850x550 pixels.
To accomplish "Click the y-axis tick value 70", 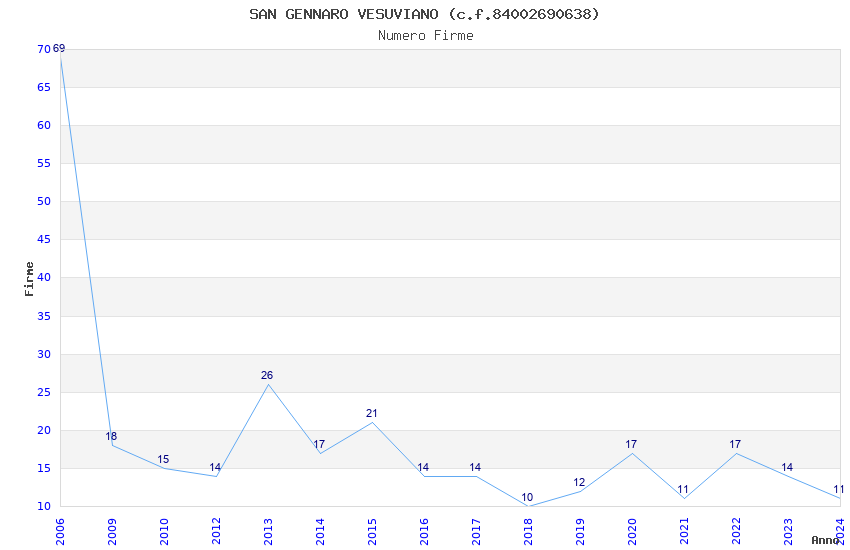I will tap(44, 49).
